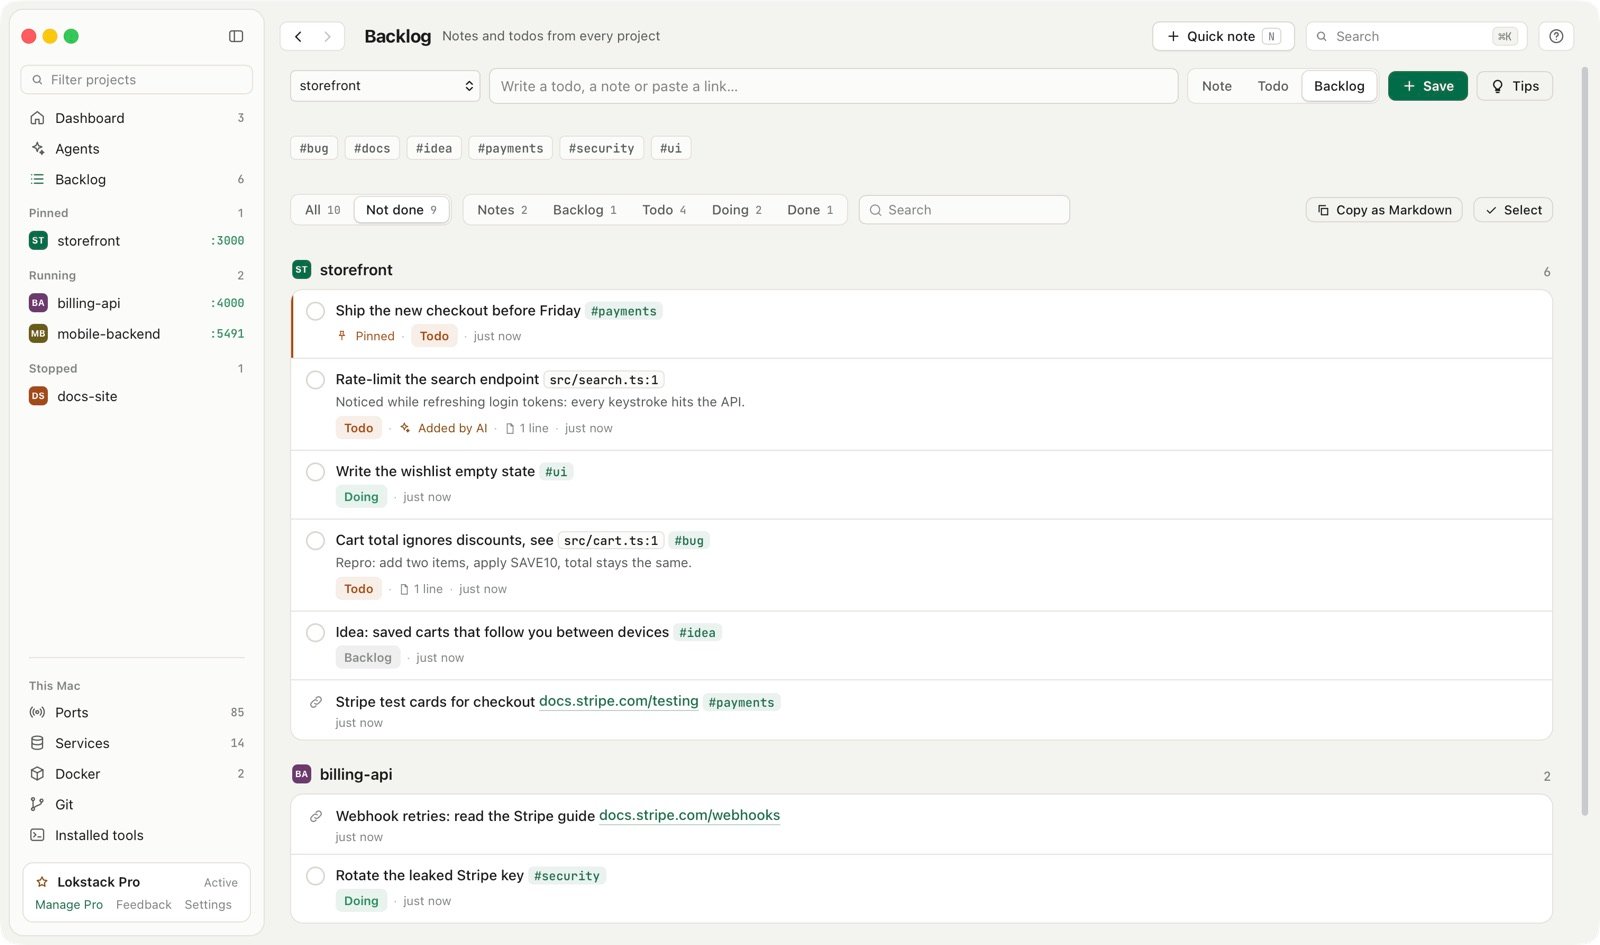
Task: Click the link icon beside Webhook retries
Action: click(315, 816)
